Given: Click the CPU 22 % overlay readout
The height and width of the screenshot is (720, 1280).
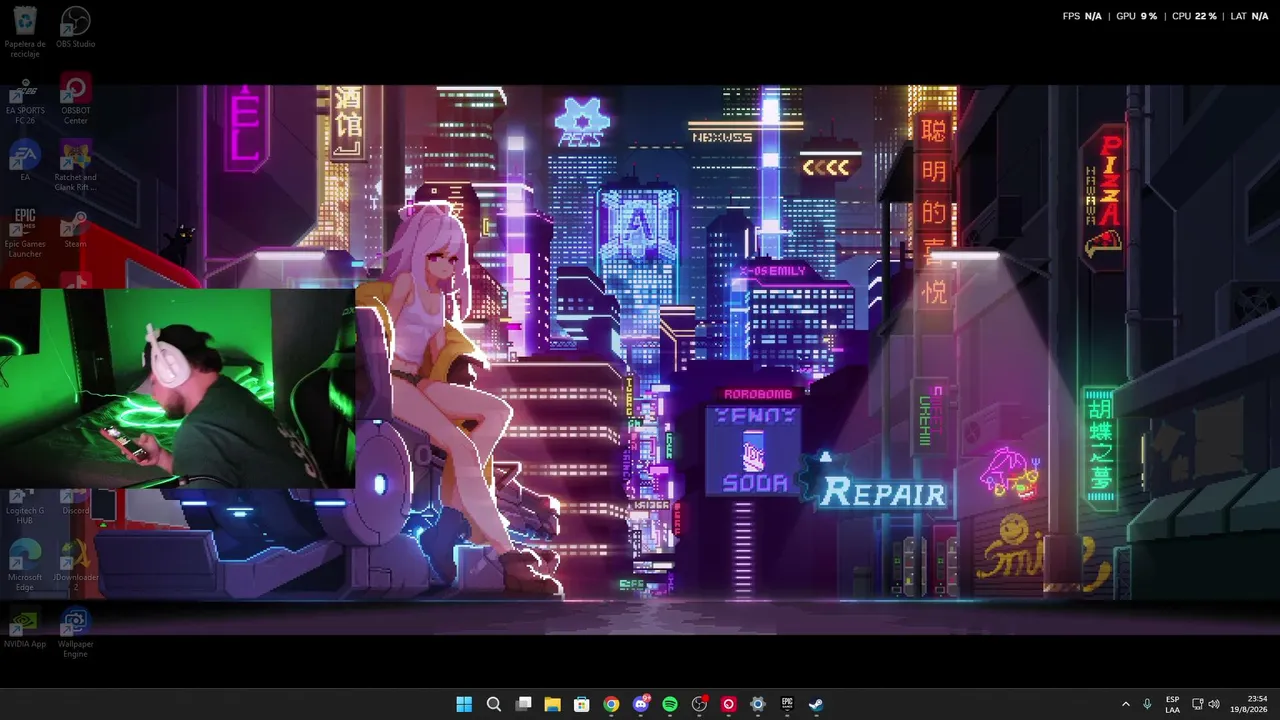Looking at the screenshot, I should [1194, 16].
